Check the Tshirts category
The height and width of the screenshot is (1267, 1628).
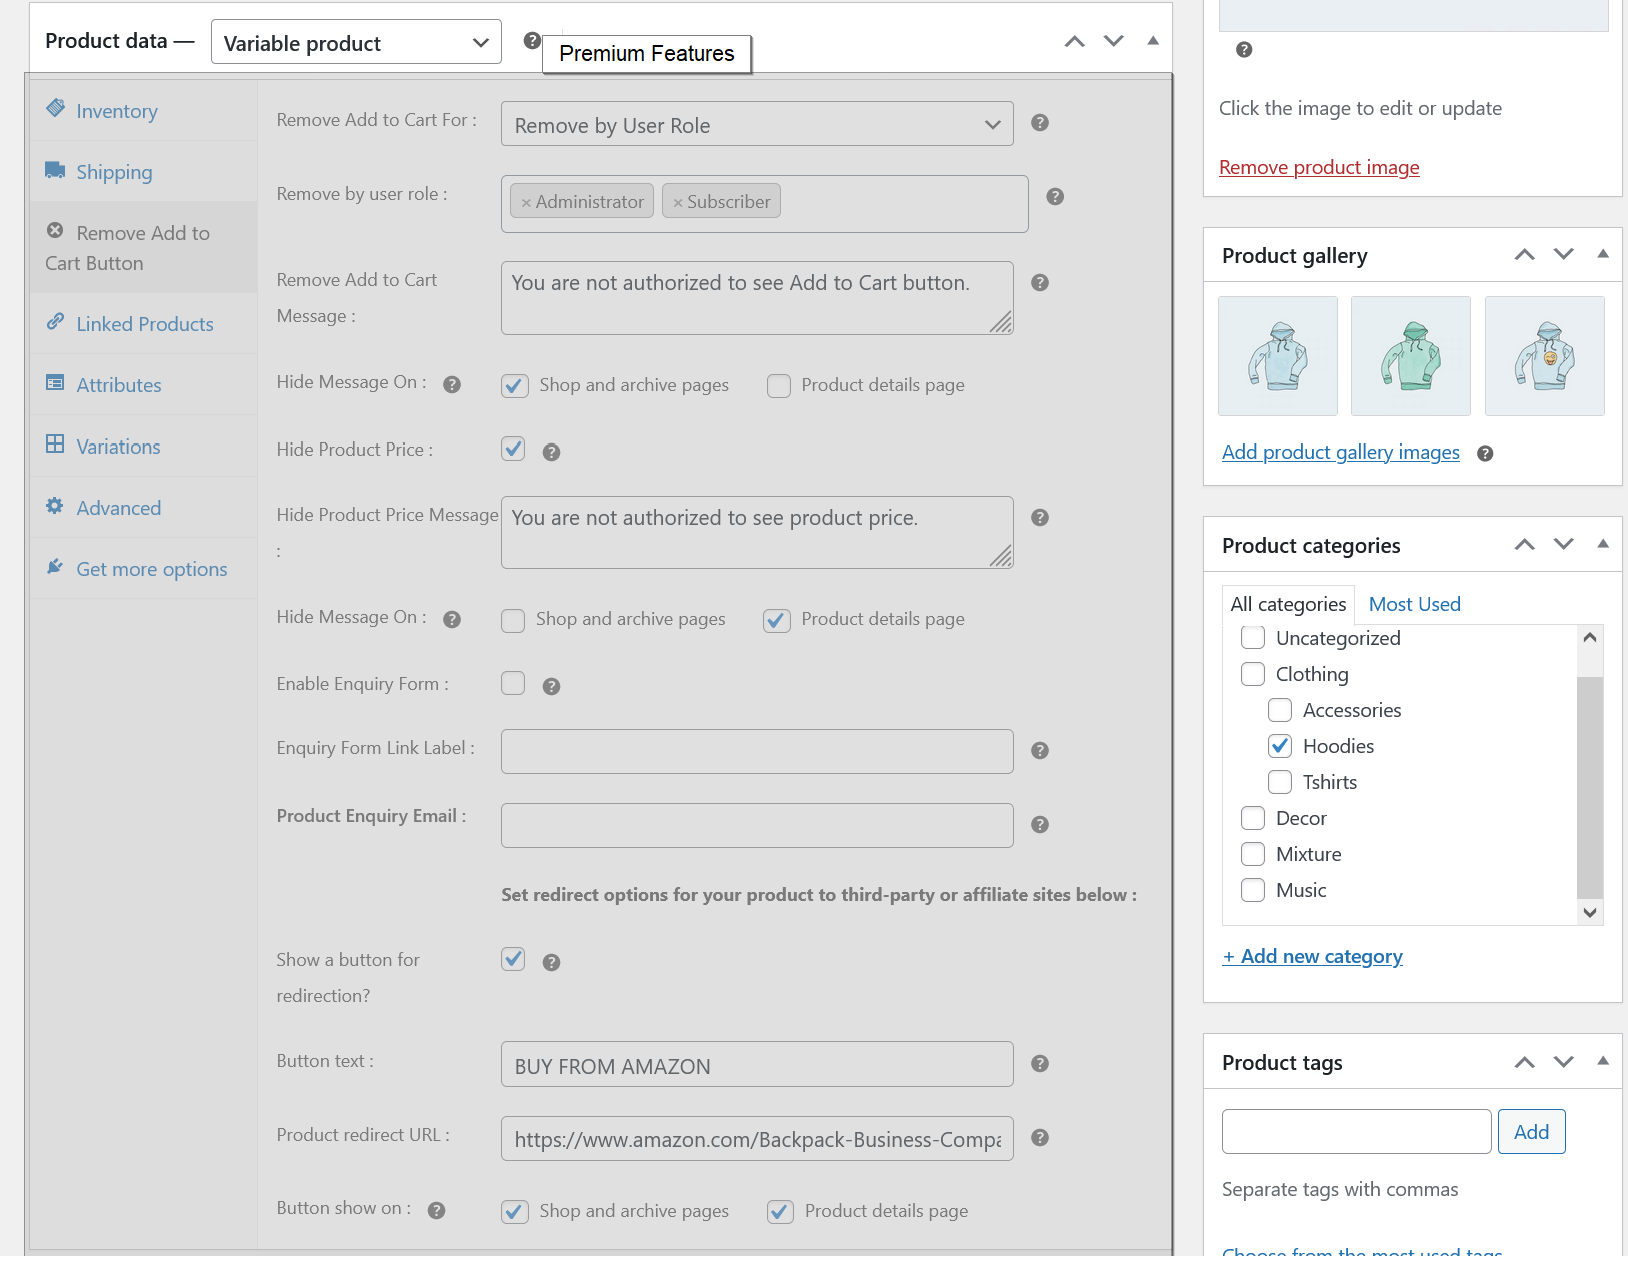tap(1280, 782)
